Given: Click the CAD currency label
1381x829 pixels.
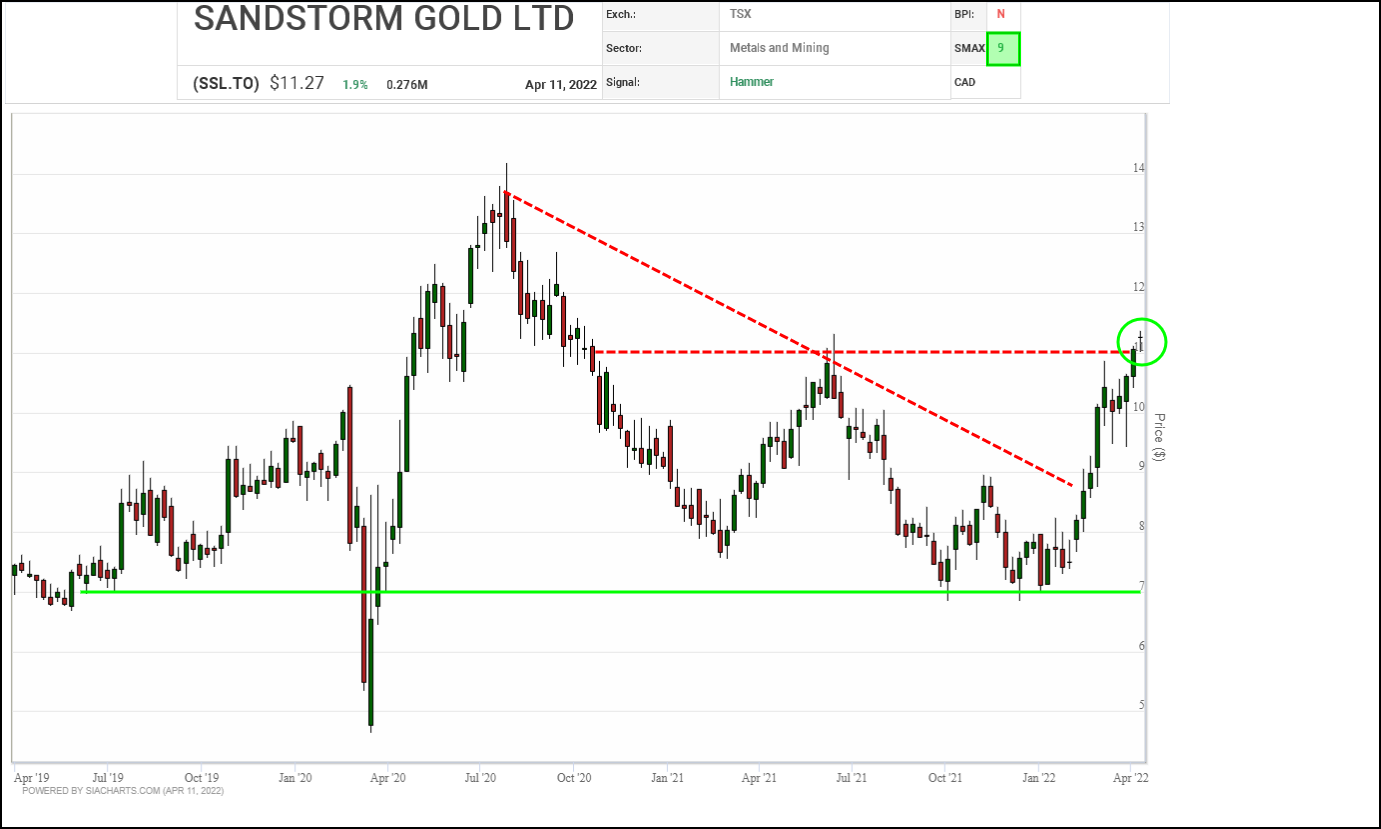Looking at the screenshot, I should pos(965,82).
